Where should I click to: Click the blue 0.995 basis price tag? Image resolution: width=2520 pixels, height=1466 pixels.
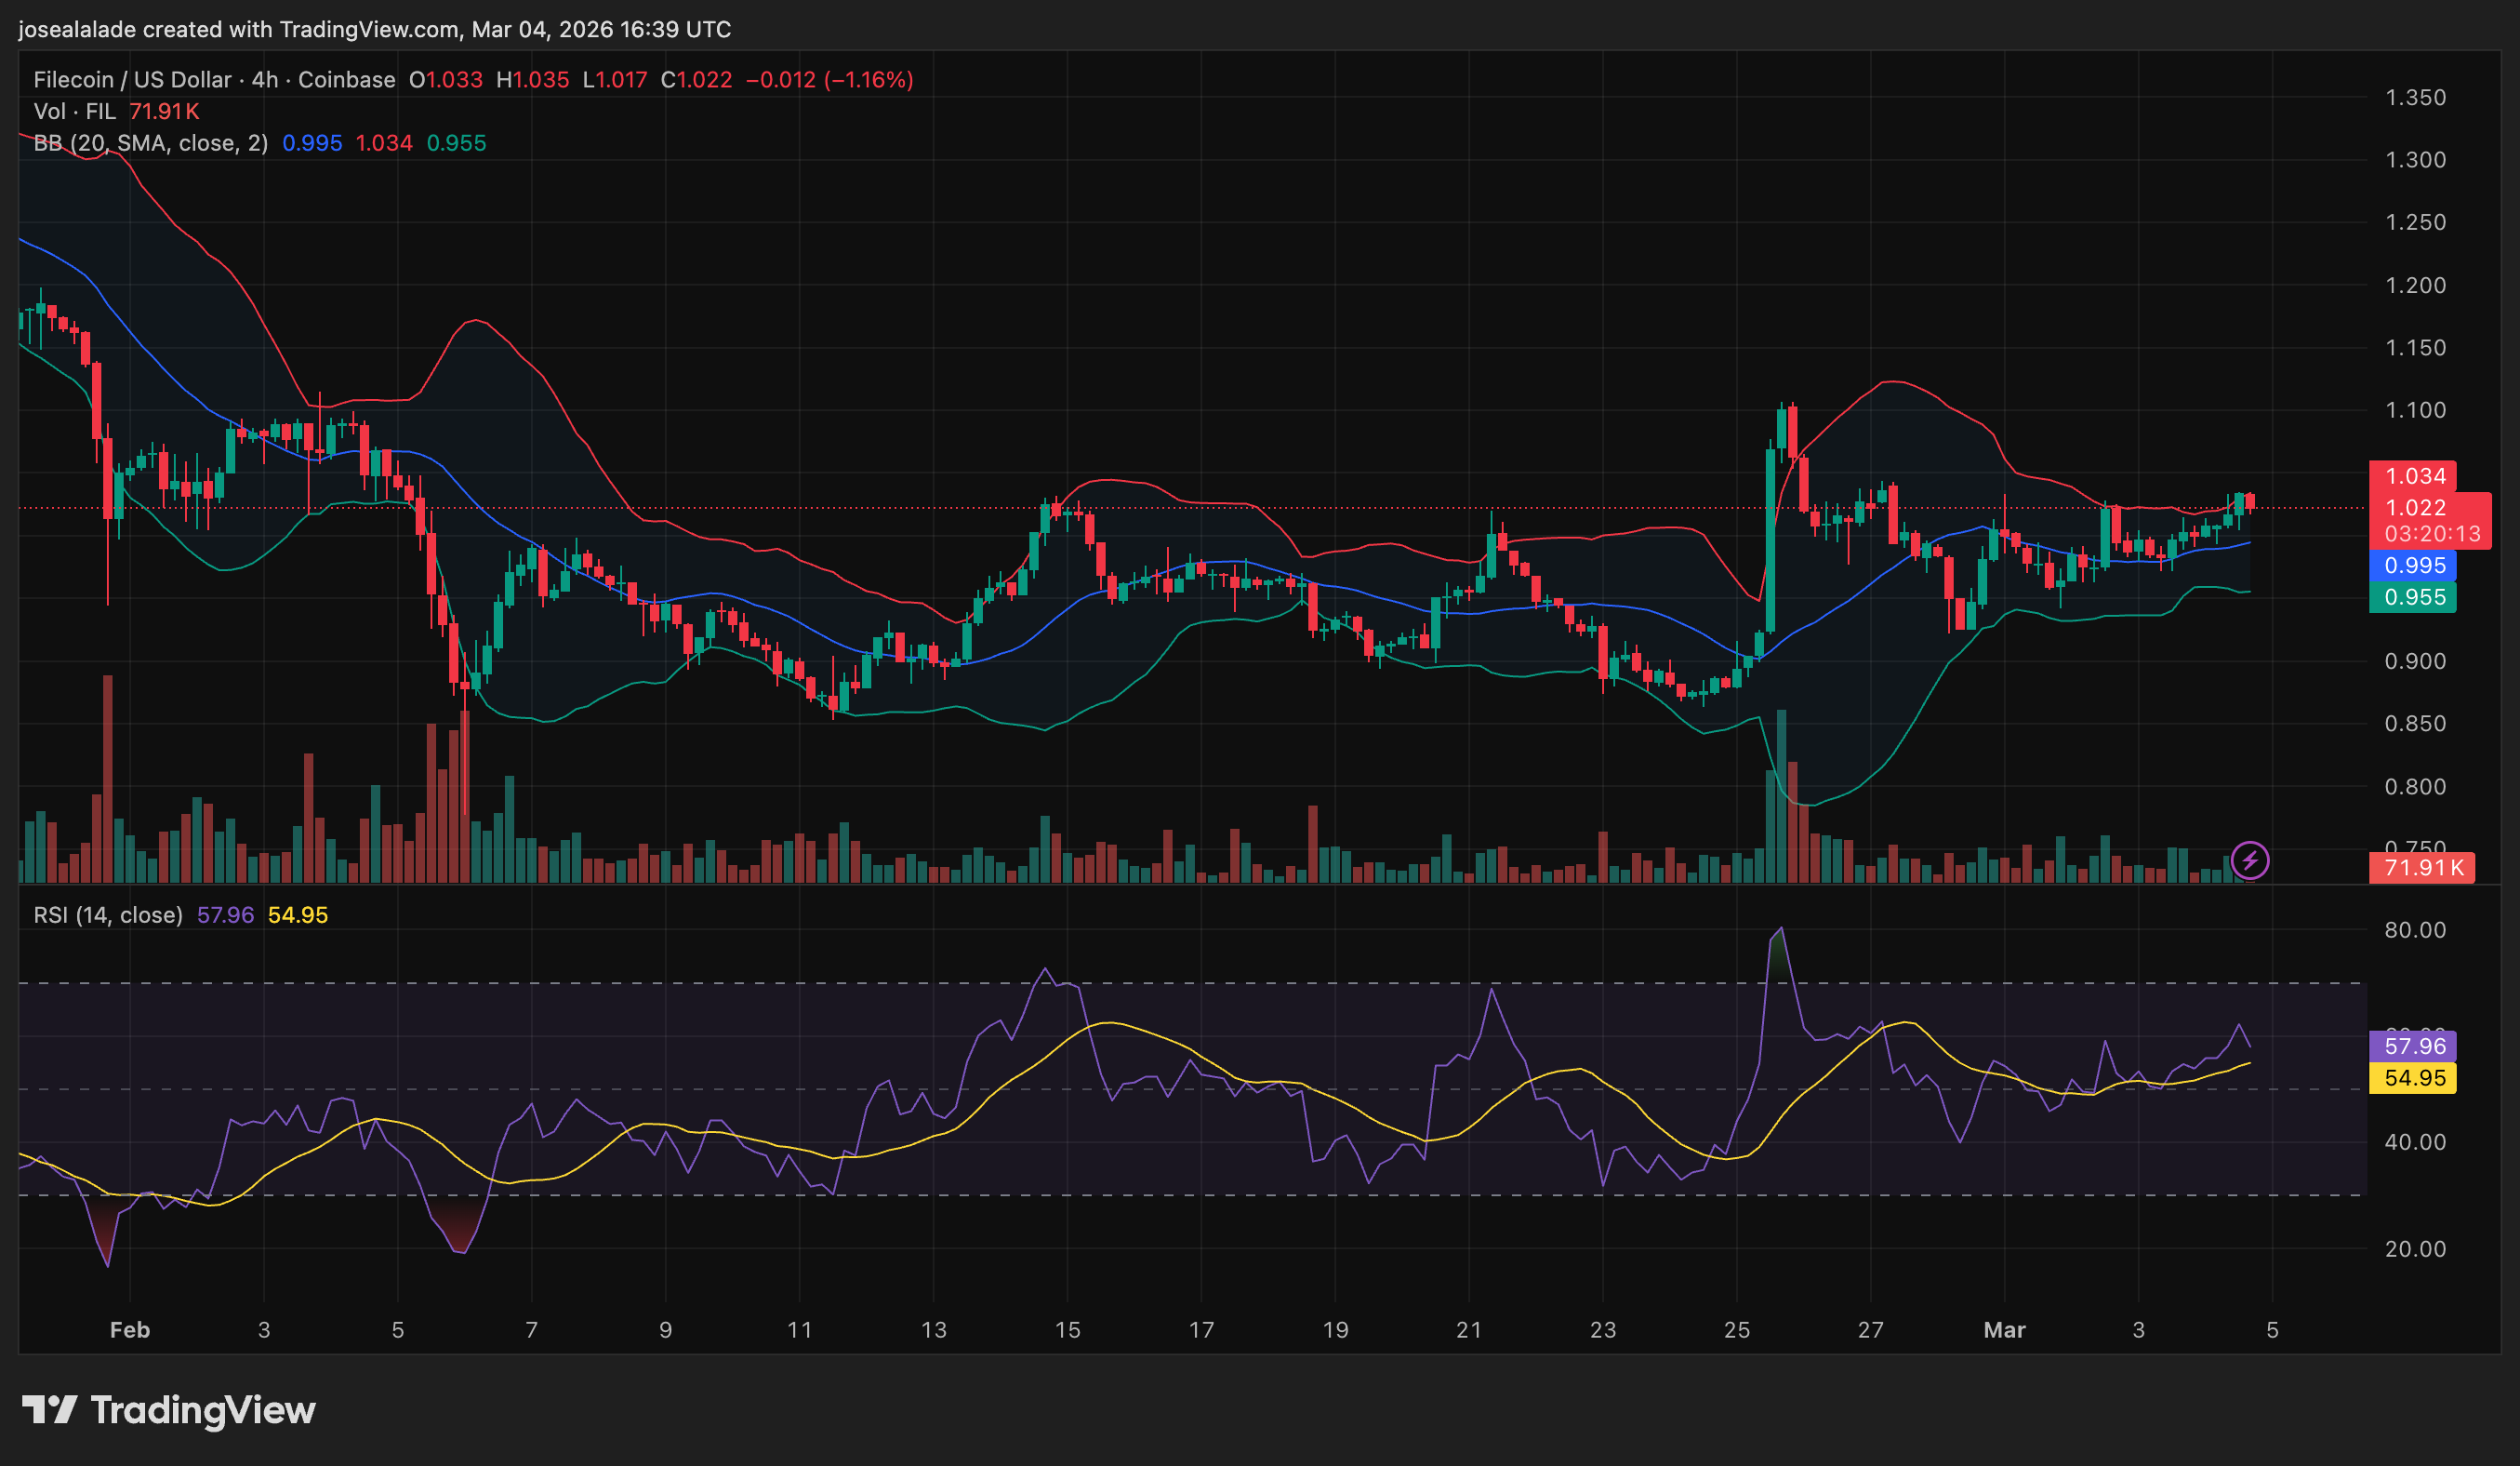click(2414, 565)
